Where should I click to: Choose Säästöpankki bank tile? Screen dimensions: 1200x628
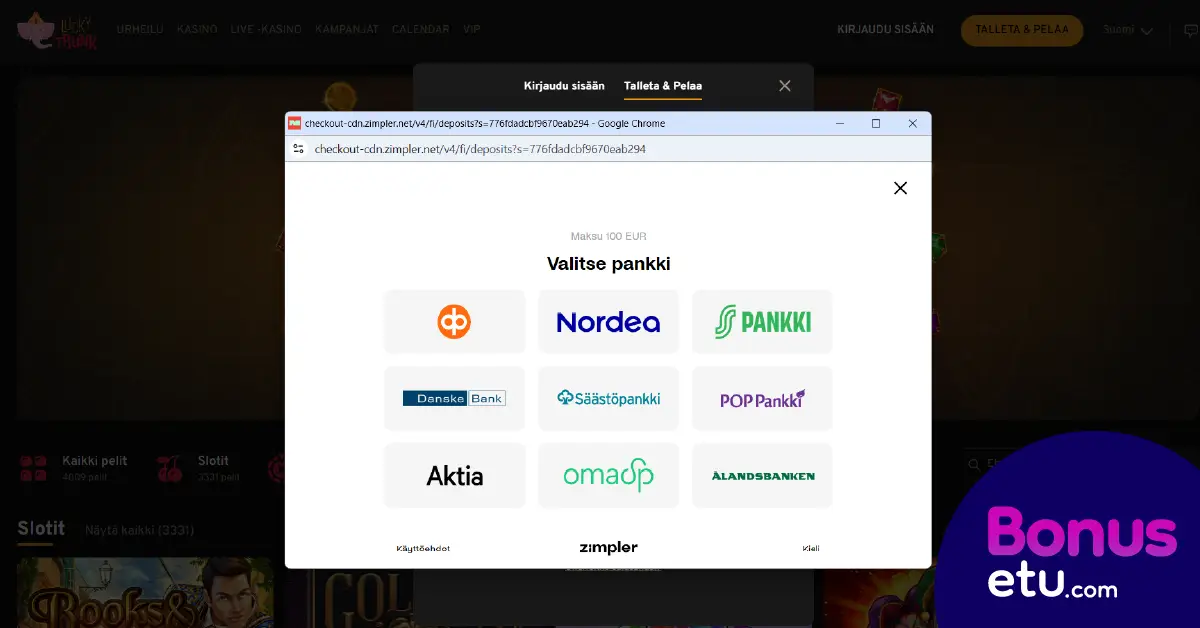click(608, 398)
